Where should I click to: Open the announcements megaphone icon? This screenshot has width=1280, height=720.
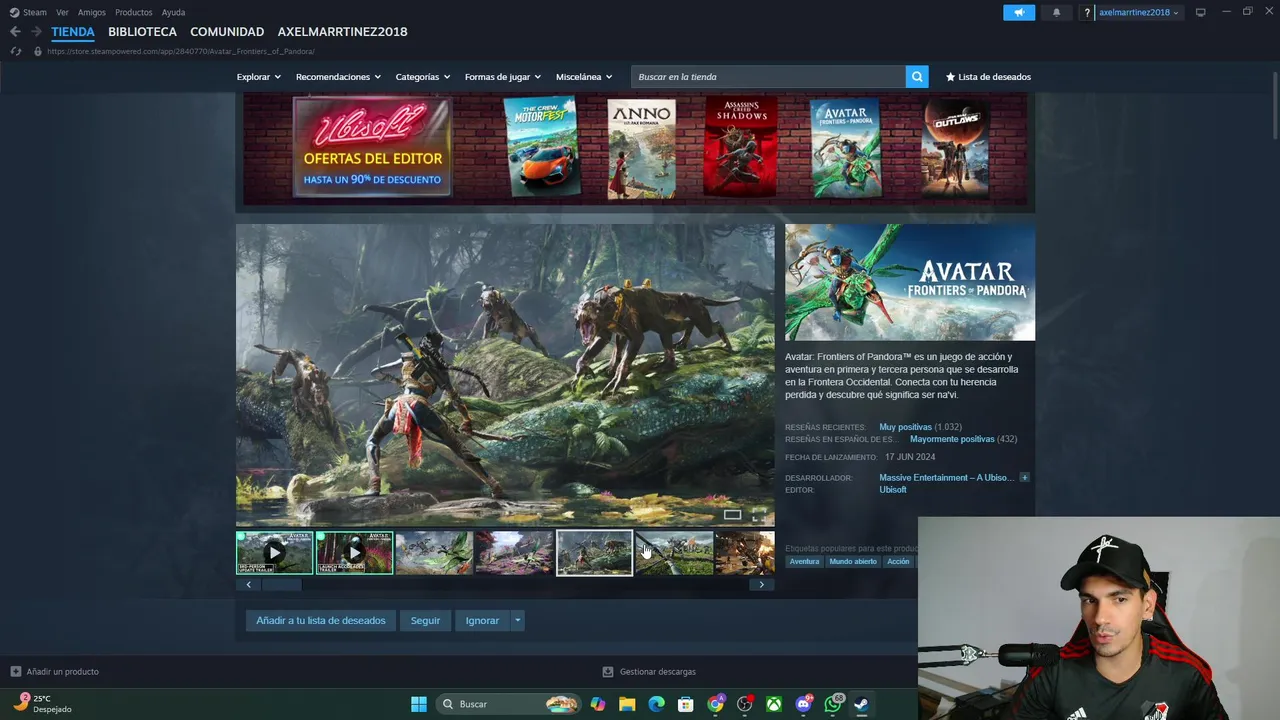click(1019, 12)
